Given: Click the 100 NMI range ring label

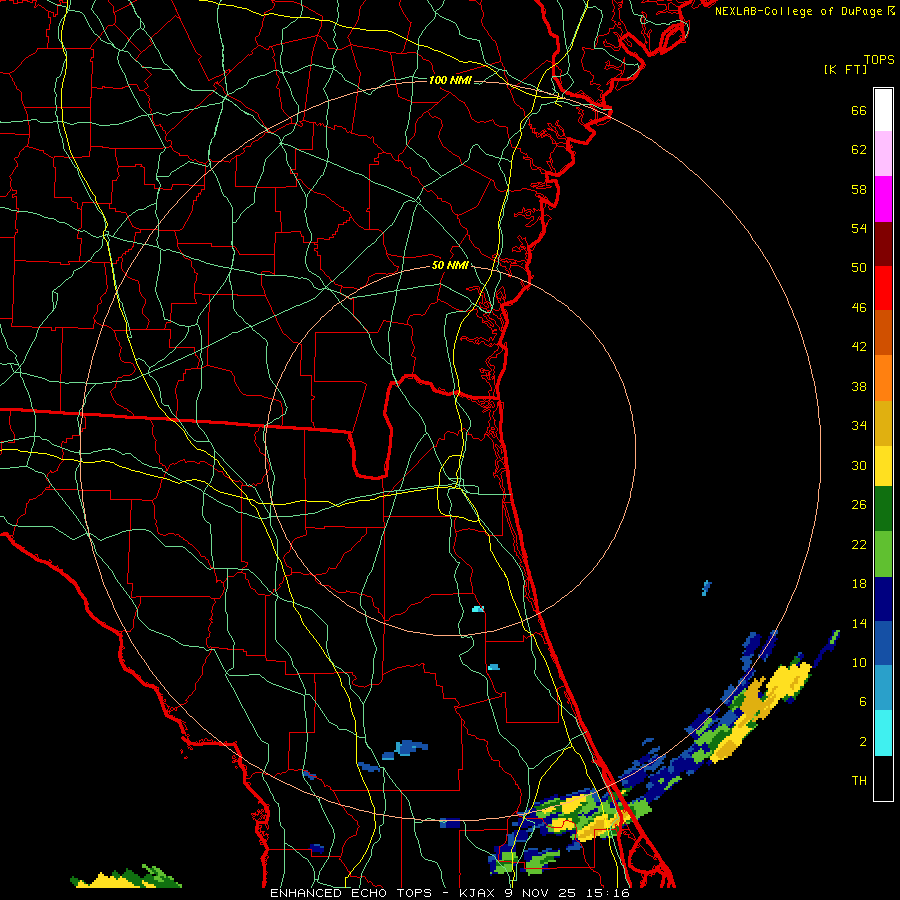Looking at the screenshot, I should (450, 80).
